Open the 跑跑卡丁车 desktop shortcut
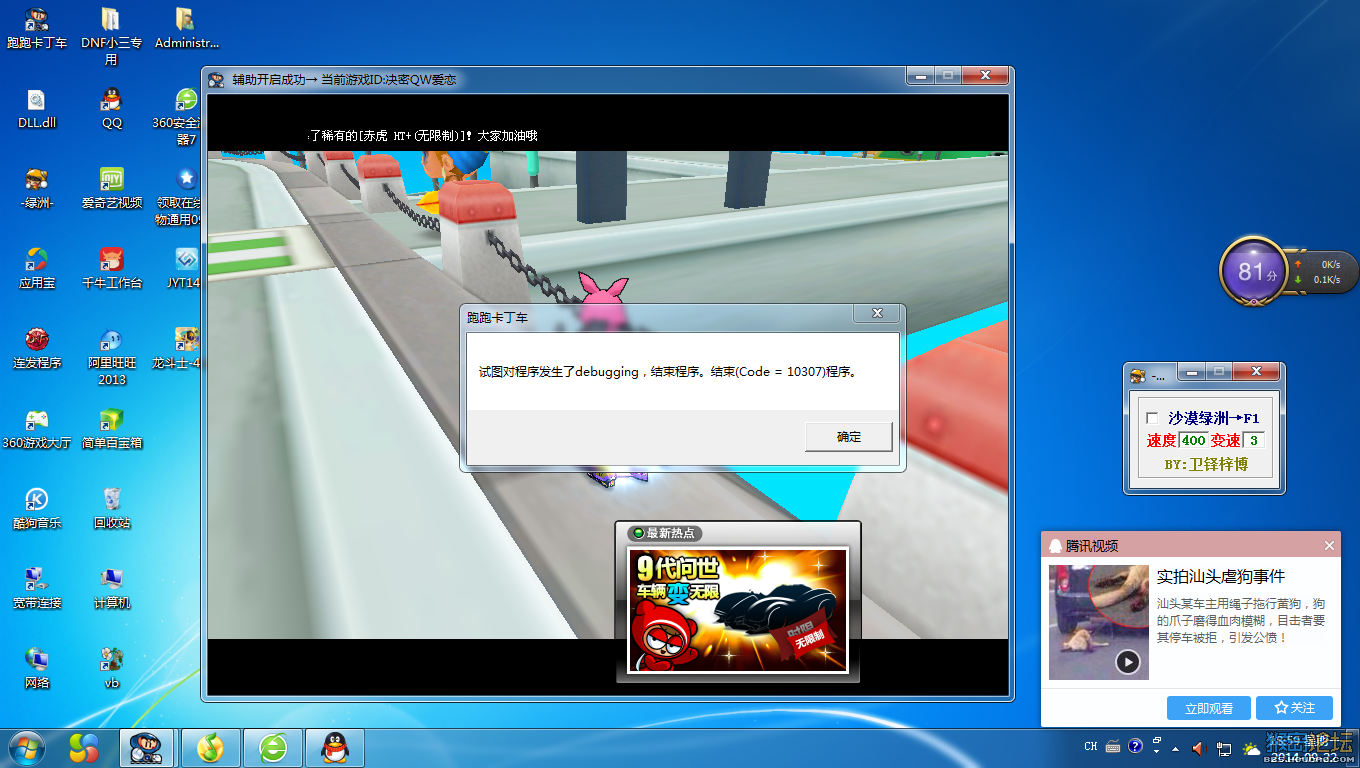The width and height of the screenshot is (1360, 768). 37,28
